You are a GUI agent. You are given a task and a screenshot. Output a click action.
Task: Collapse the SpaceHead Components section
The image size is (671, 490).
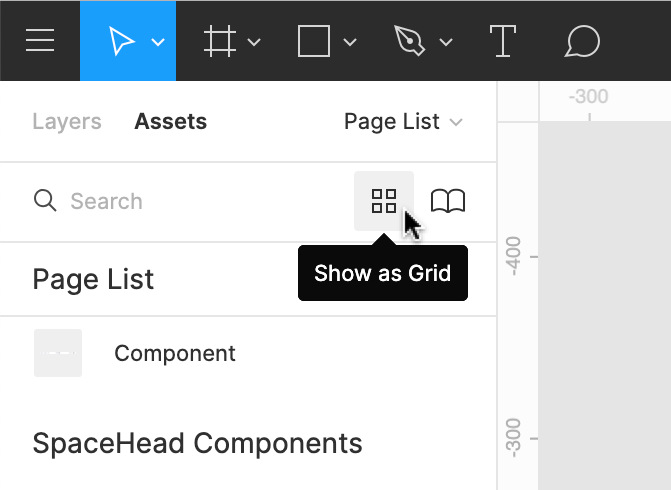[x=197, y=443]
